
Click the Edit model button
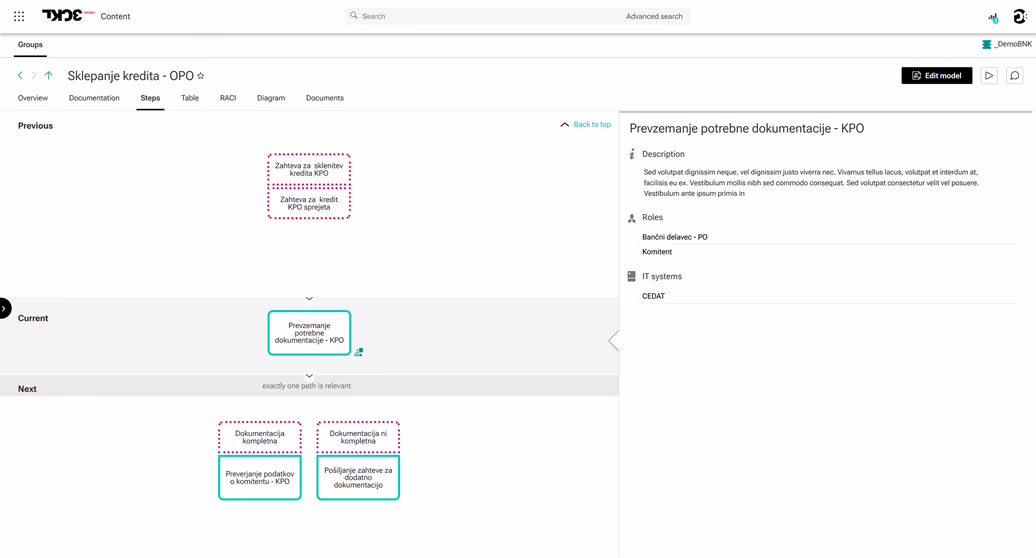(936, 76)
